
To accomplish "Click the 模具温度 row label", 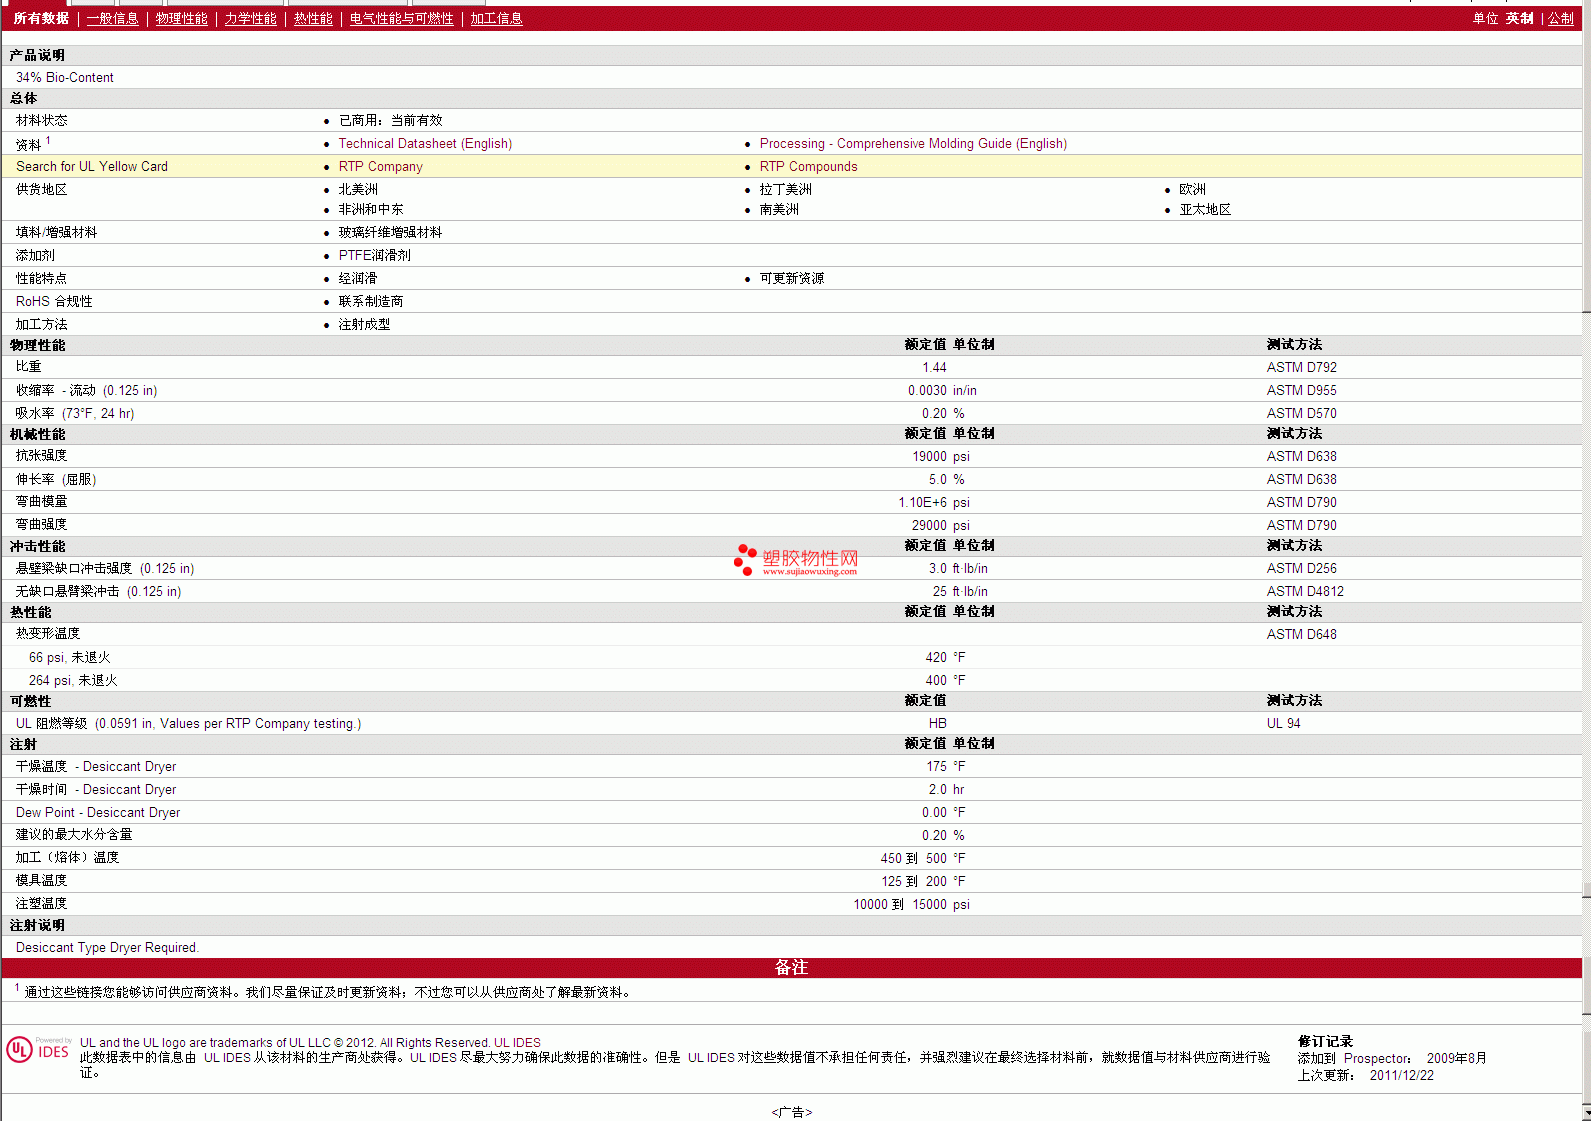I will 41,882.
